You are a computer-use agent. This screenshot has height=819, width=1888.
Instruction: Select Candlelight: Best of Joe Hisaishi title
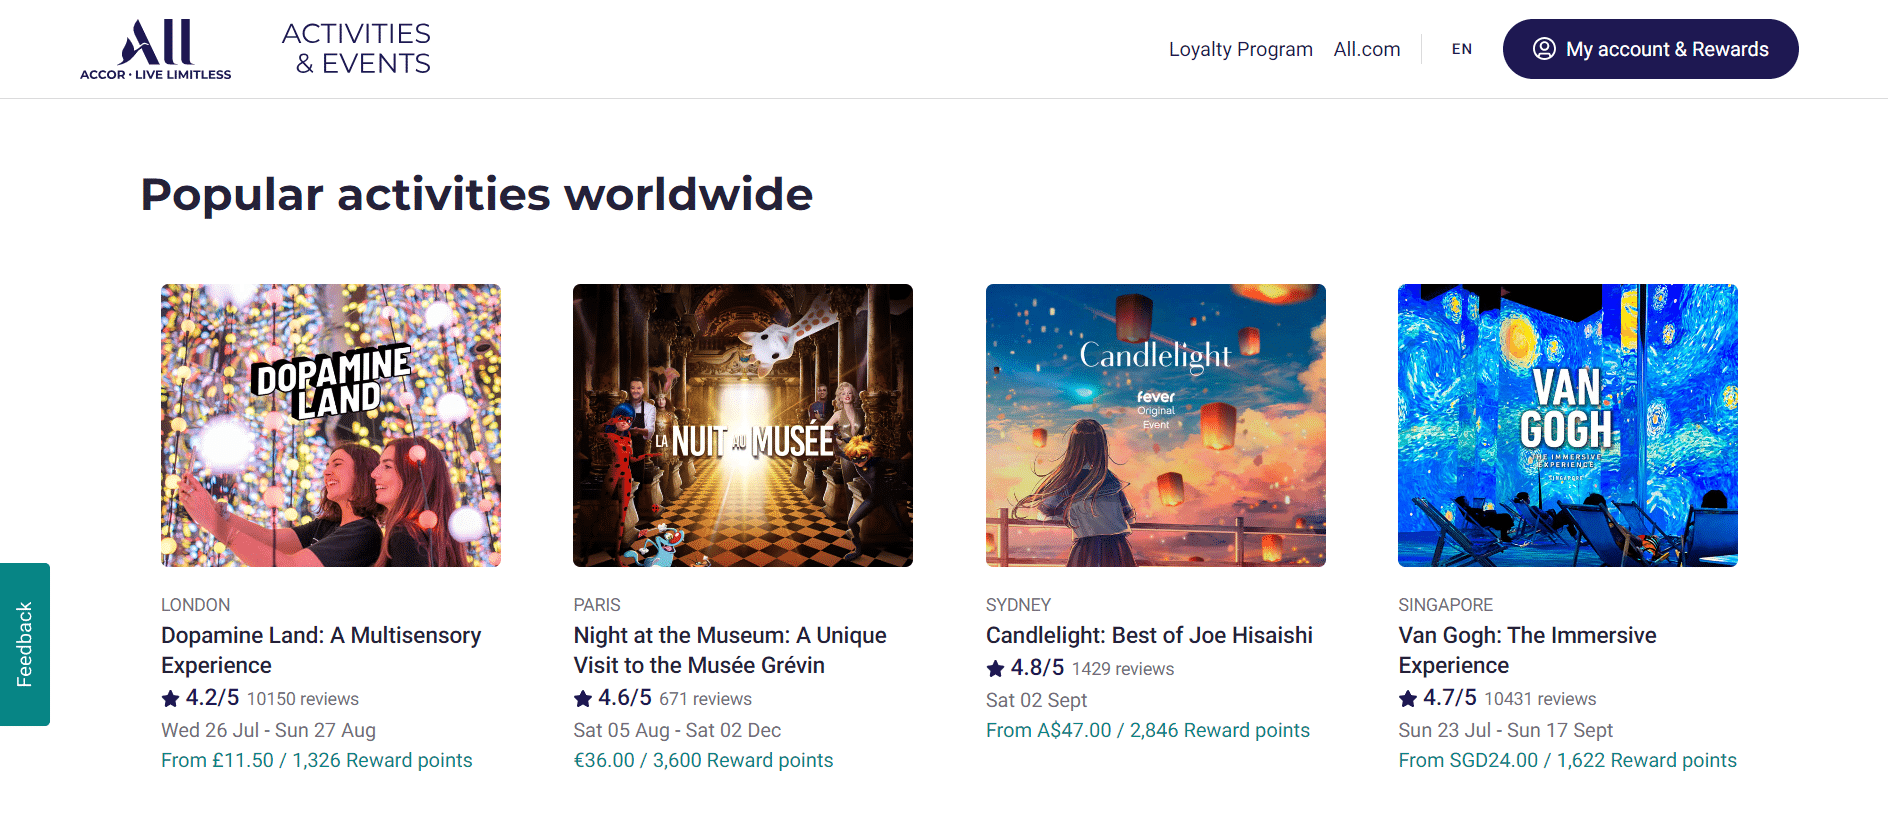[1149, 635]
